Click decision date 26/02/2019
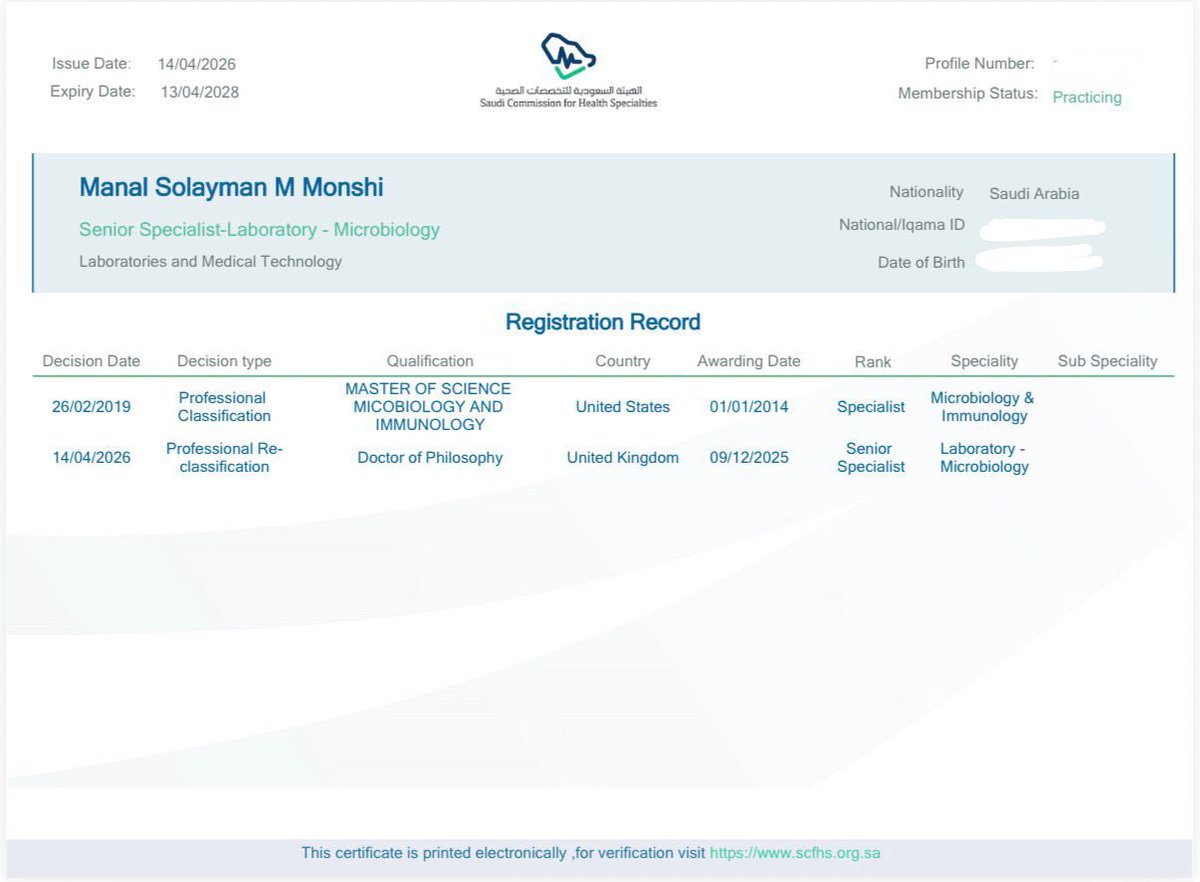 click(91, 407)
